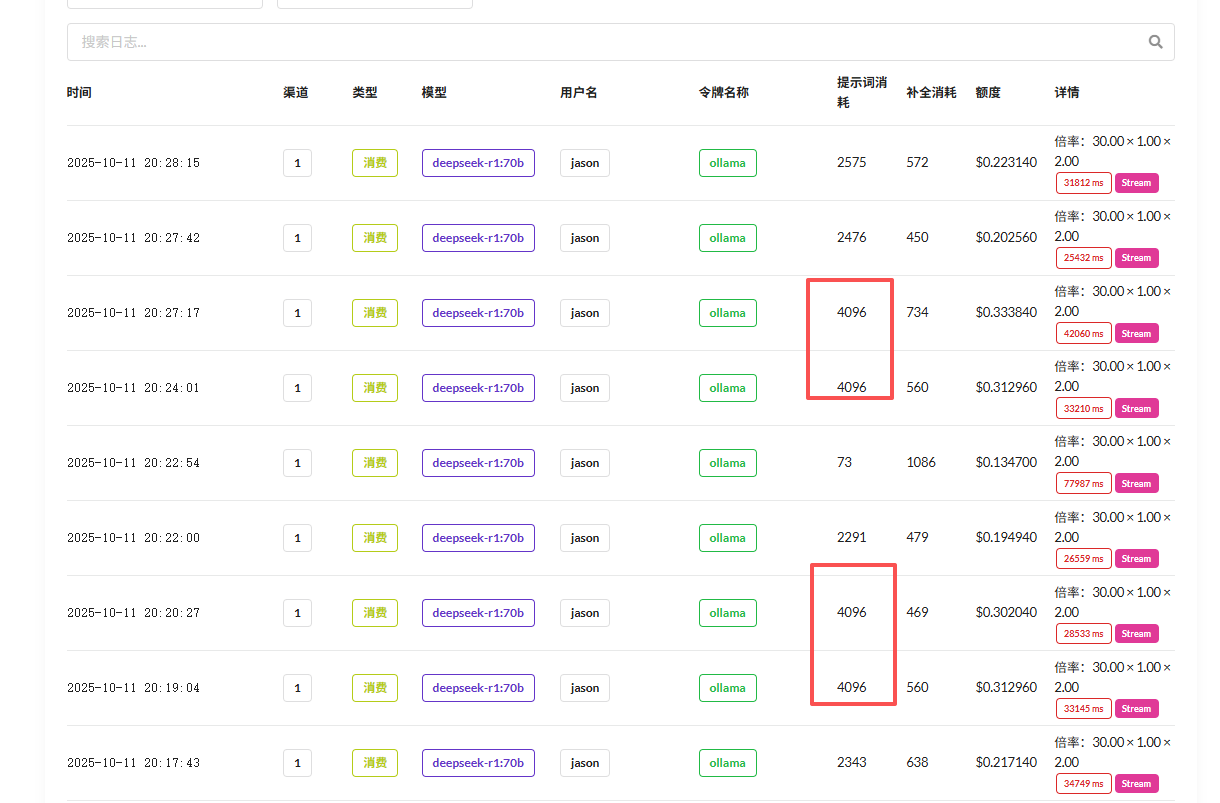The width and height of the screenshot is (1220, 803).
Task: Click the magnifier search icon
Action: (x=1155, y=42)
